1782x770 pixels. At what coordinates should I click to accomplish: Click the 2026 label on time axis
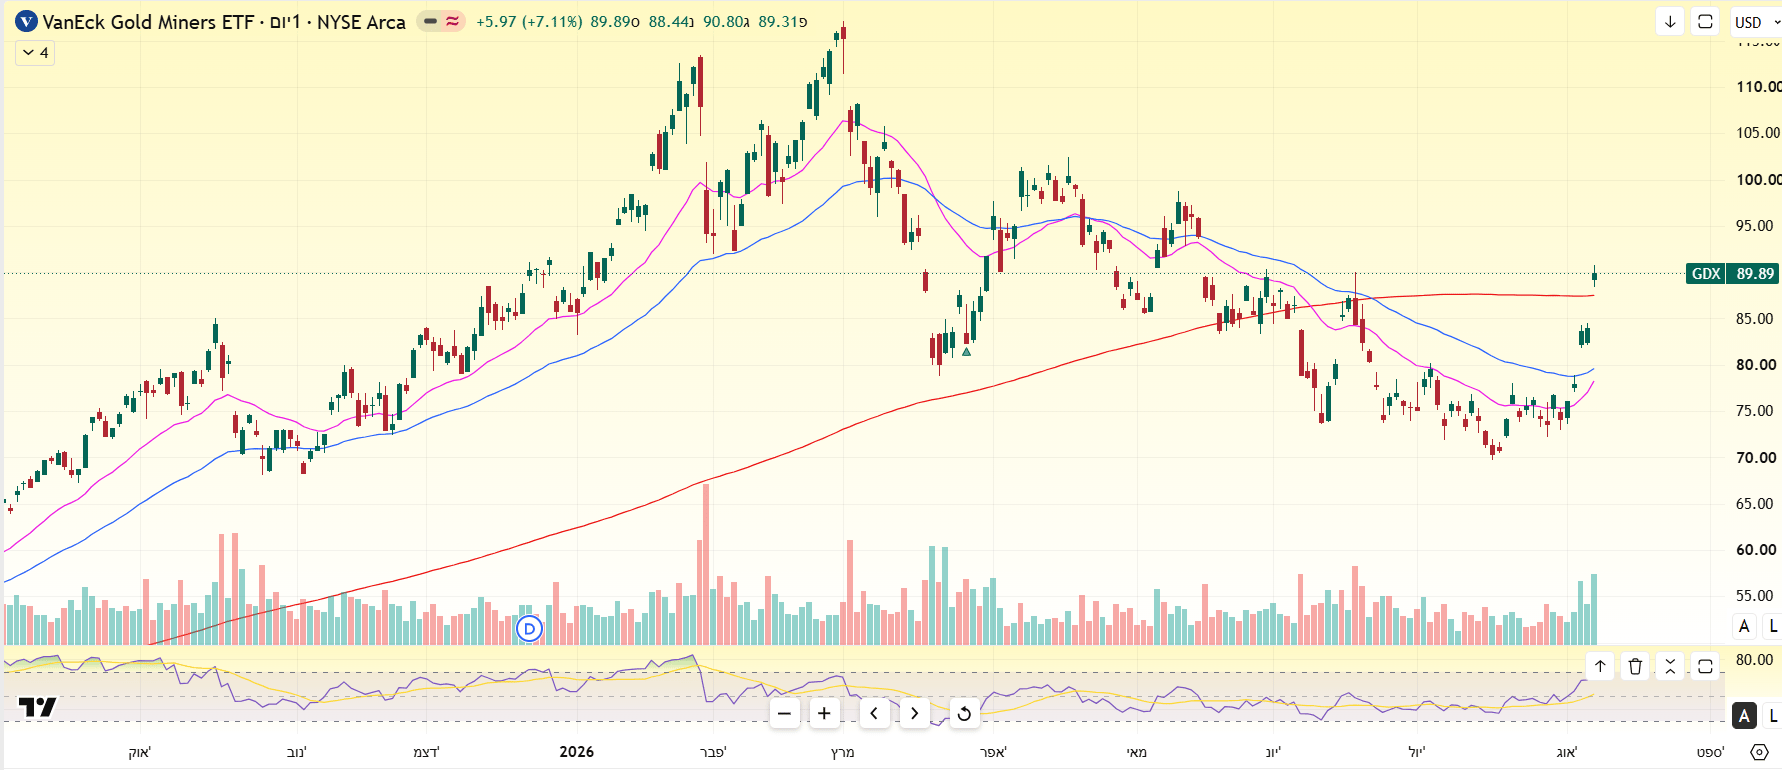[x=576, y=752]
